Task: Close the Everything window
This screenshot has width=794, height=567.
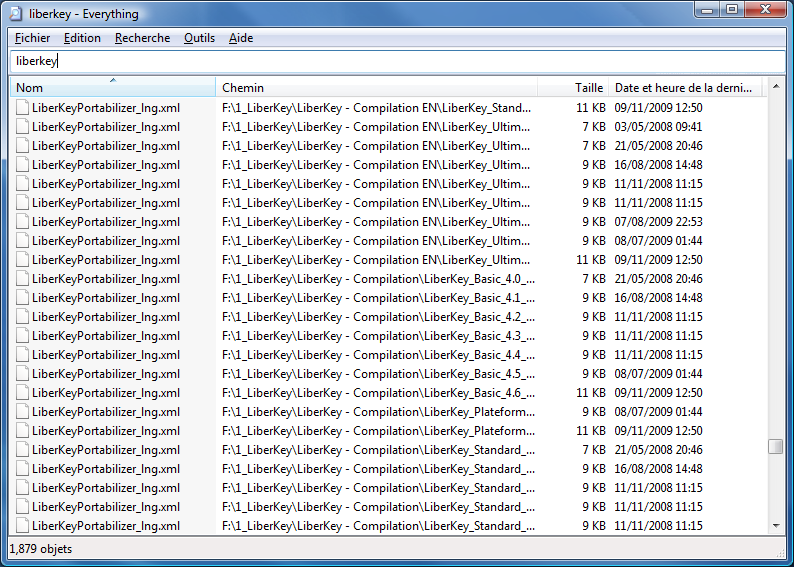Action: pos(766,10)
